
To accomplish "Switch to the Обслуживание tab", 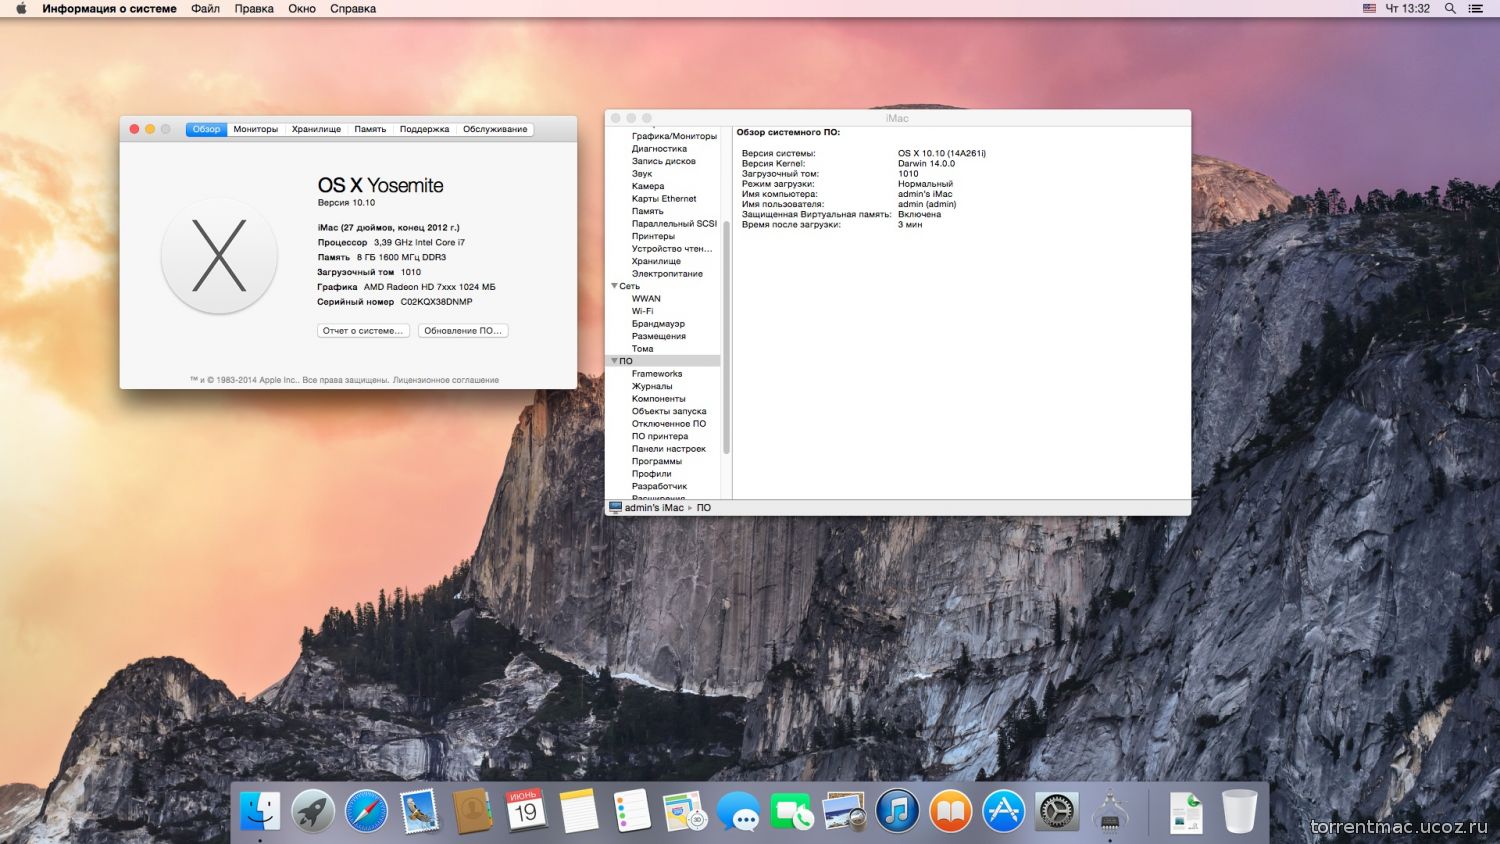I will 495,129.
